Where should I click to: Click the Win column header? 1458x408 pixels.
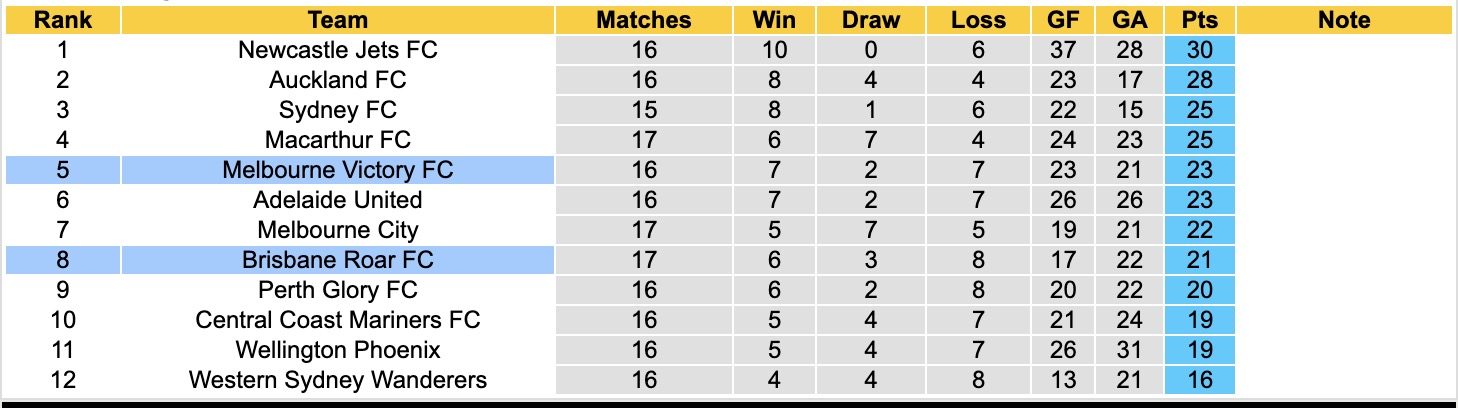[x=774, y=20]
